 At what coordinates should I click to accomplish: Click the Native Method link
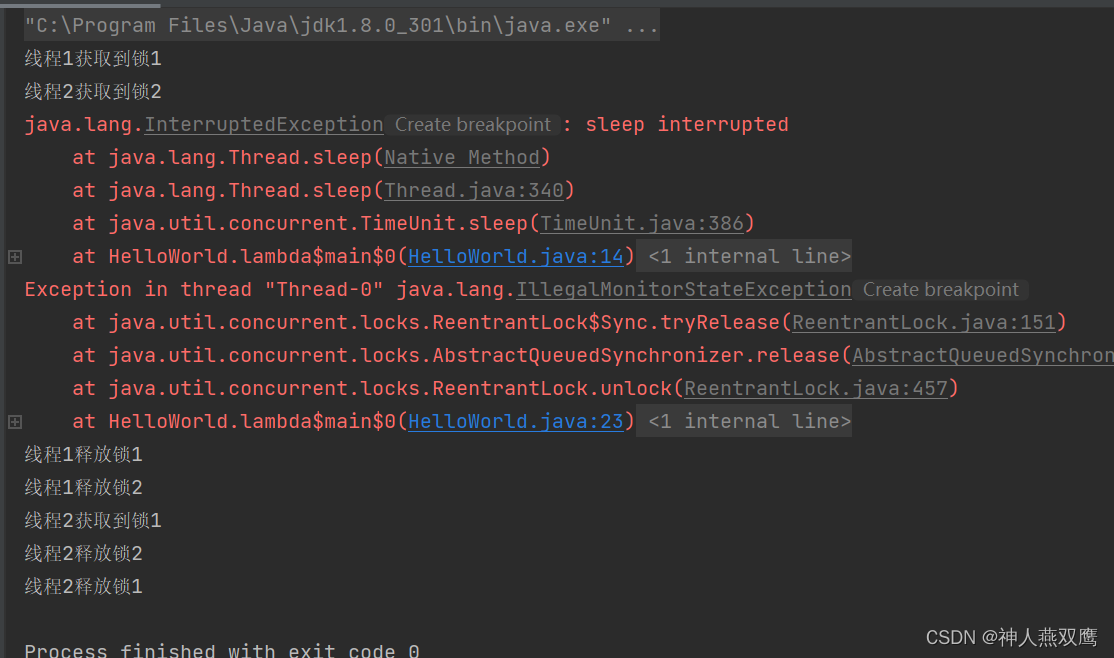pos(462,158)
